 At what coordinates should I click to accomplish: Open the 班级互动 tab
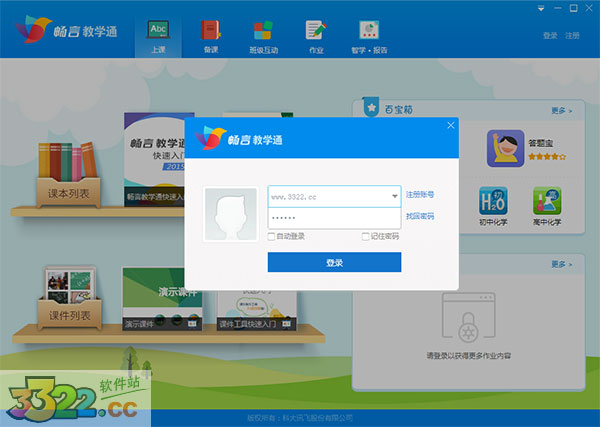pyautogui.click(x=263, y=37)
